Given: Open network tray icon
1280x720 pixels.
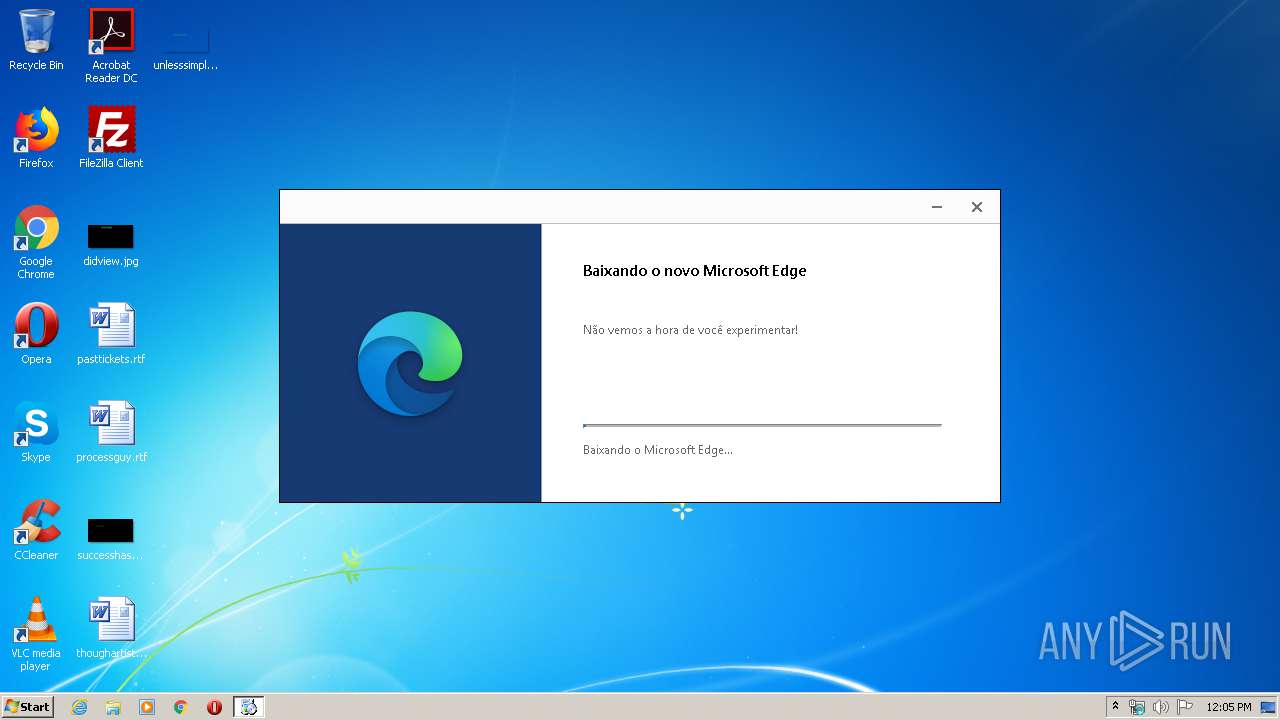Looking at the screenshot, I should [x=1137, y=707].
